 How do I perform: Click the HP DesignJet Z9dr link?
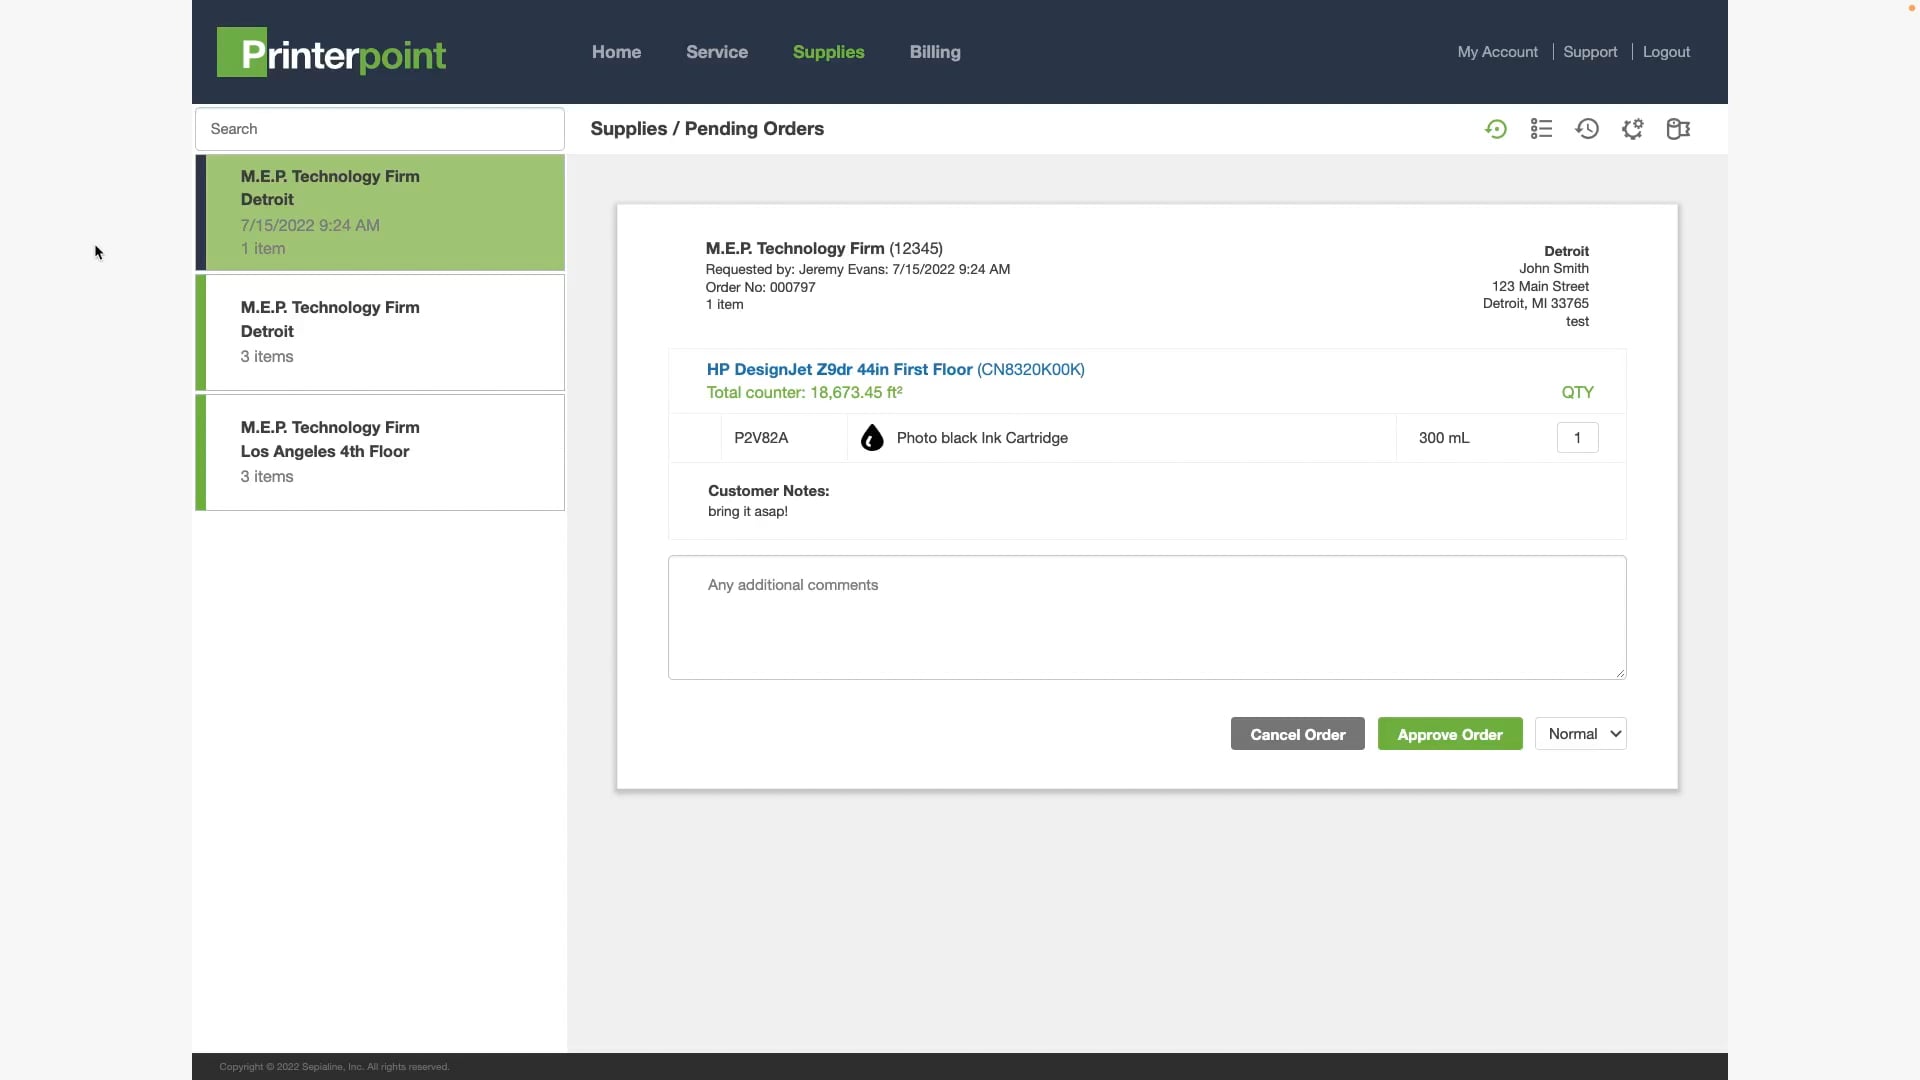(839, 369)
